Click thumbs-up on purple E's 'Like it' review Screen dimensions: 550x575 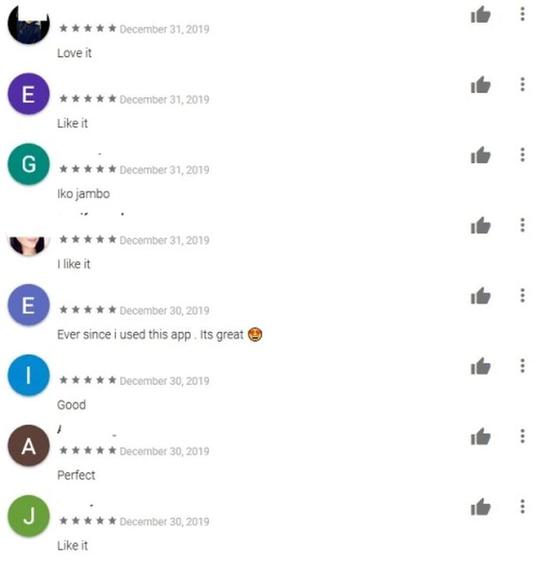tap(480, 85)
